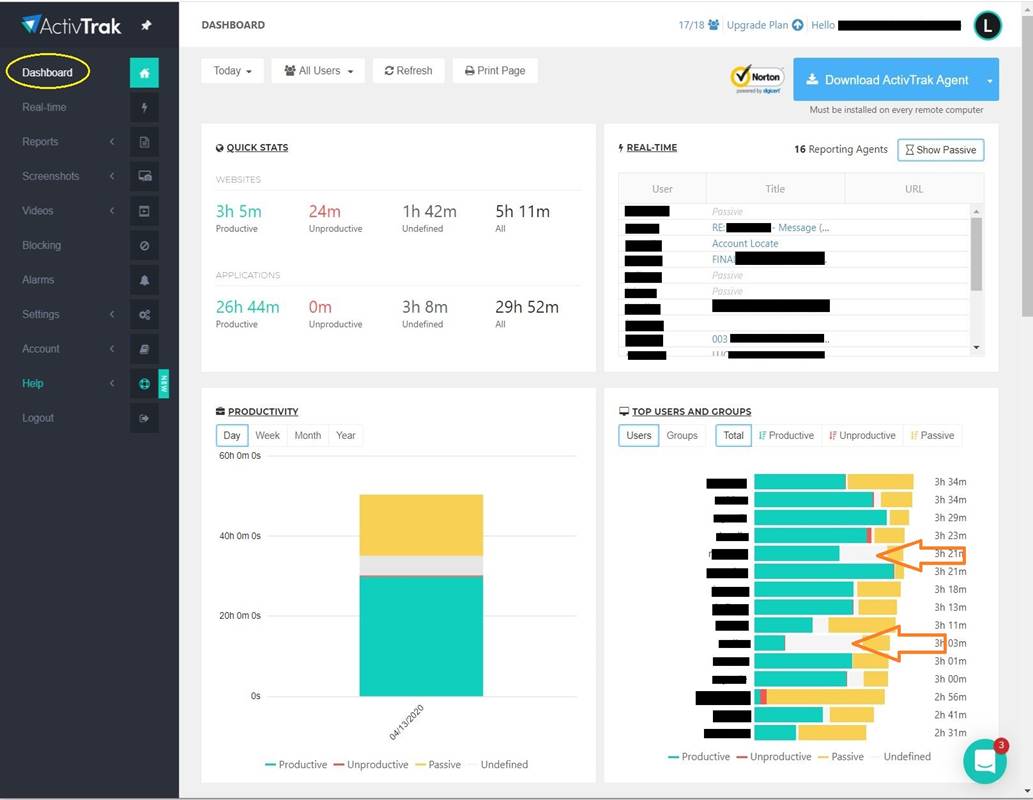Click Real-Time table scrollbar down arrow

976,347
